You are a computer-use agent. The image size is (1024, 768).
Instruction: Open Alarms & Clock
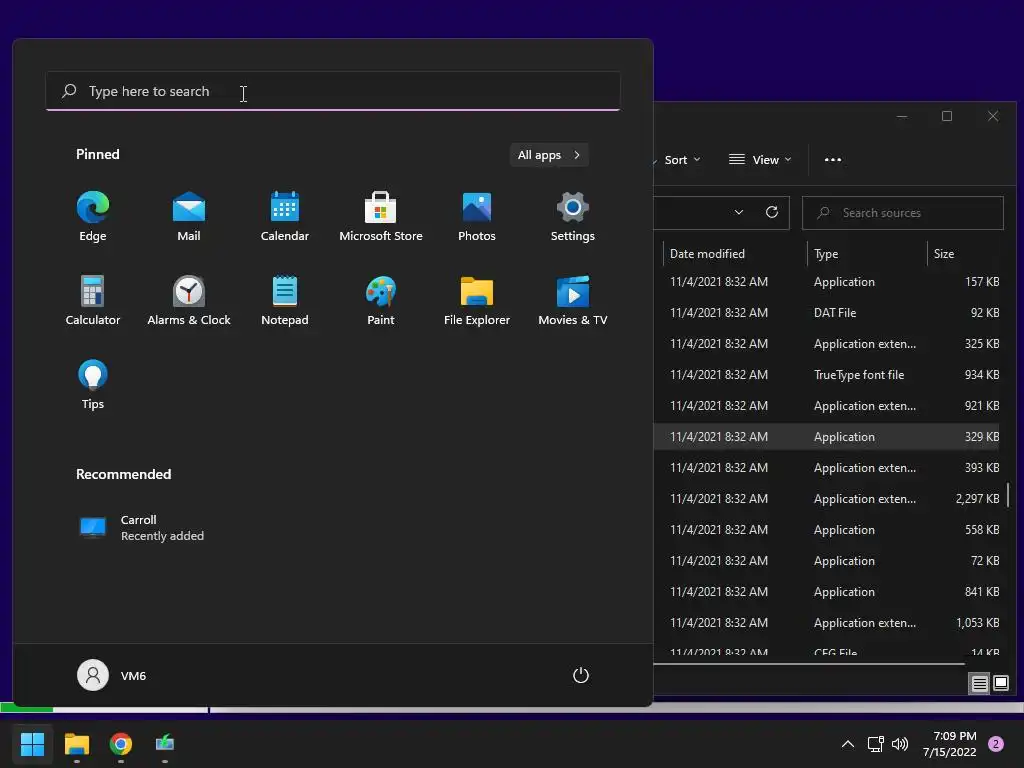[x=189, y=300]
